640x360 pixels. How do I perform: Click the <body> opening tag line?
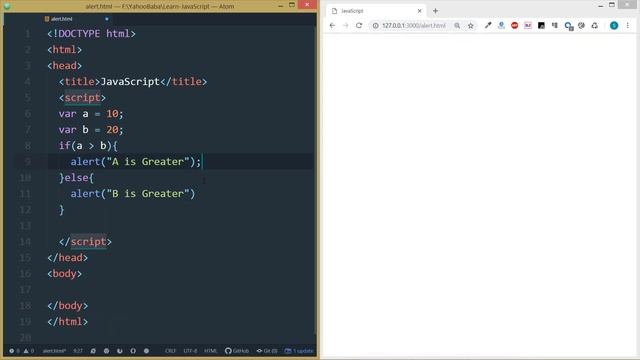pyautogui.click(x=64, y=273)
